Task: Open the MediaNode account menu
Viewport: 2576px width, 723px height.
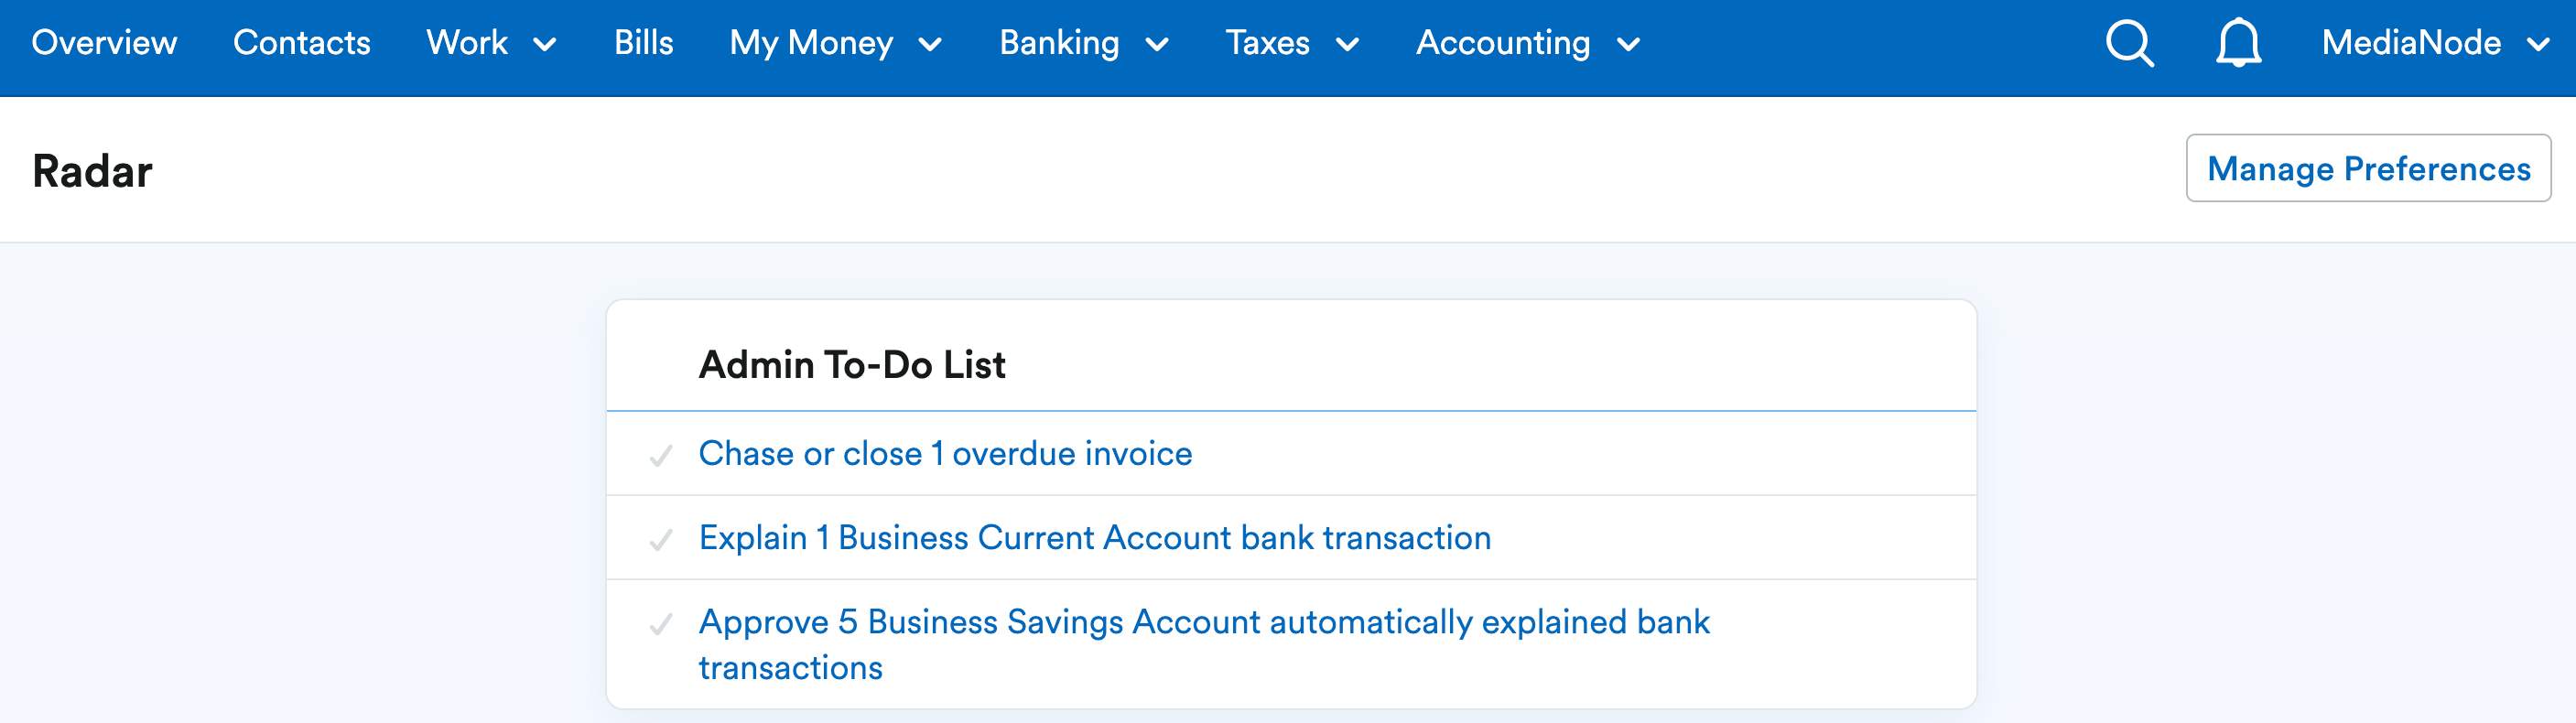Action: coord(2435,43)
